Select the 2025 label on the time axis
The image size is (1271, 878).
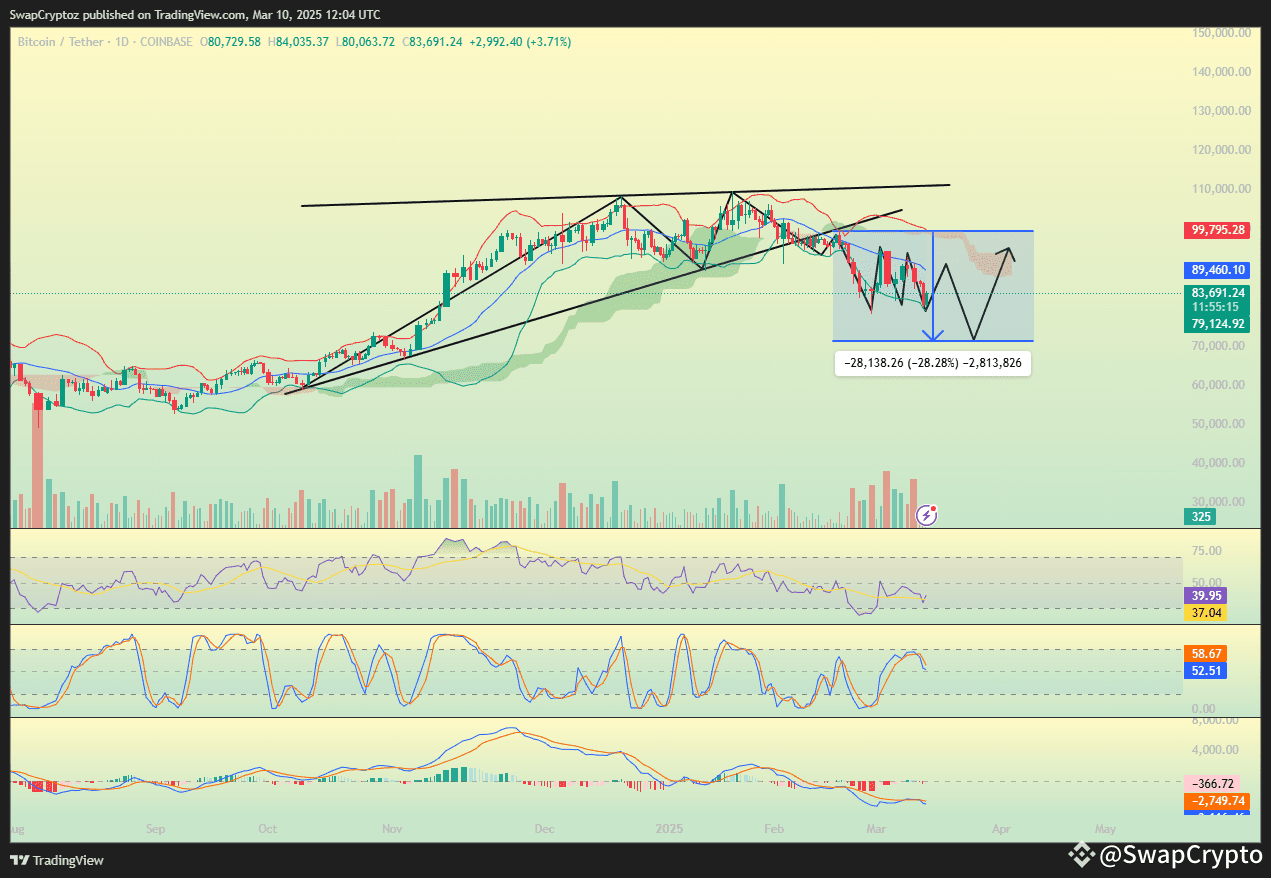pos(669,829)
